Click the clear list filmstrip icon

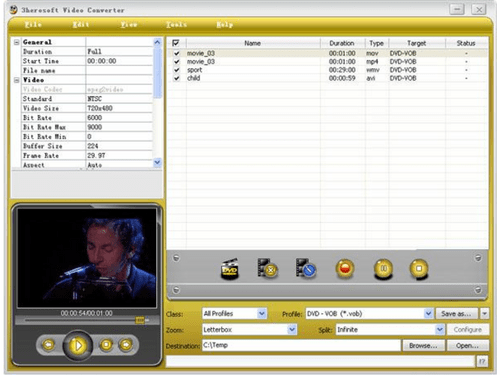point(306,268)
